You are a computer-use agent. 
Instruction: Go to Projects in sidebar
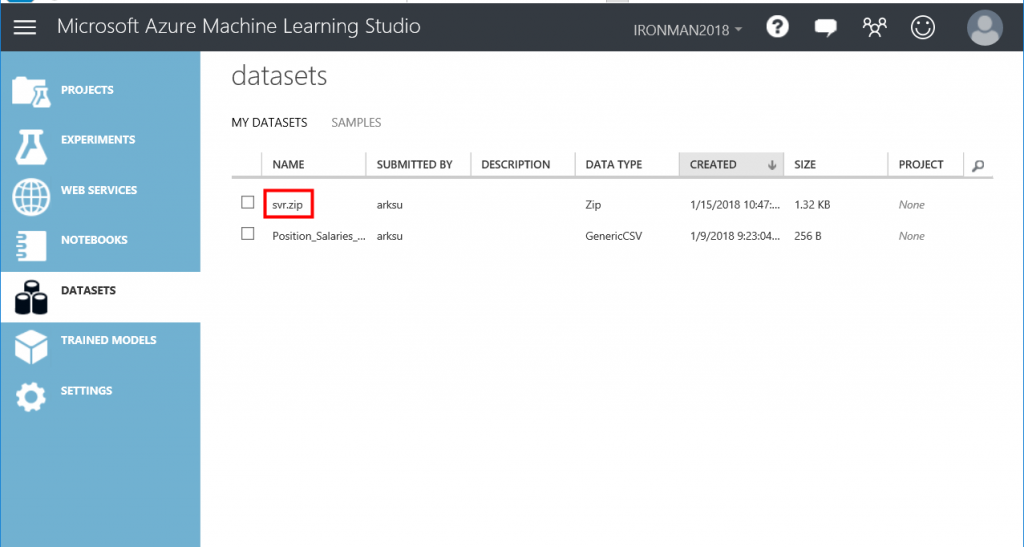coord(87,90)
